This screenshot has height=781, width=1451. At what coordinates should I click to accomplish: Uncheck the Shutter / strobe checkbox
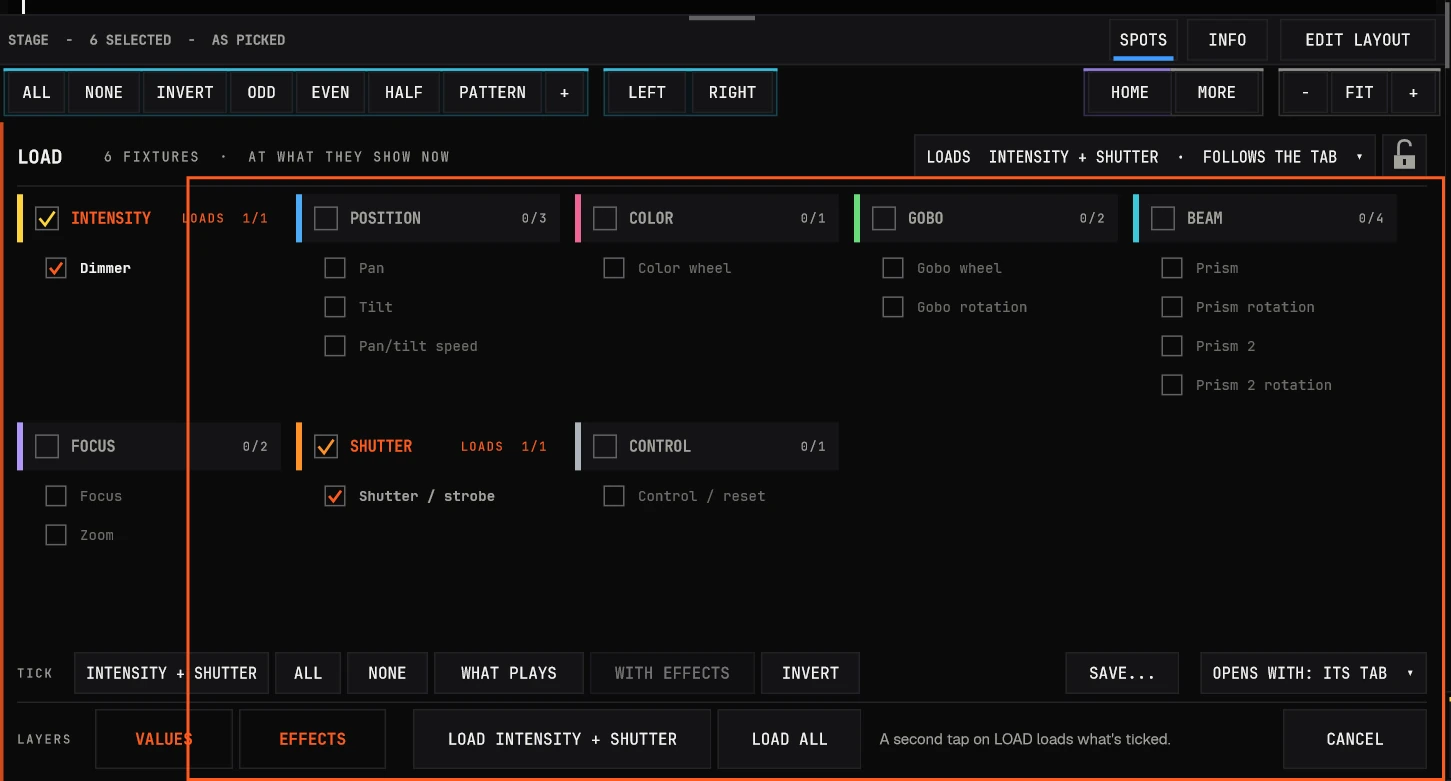[x=335, y=496]
